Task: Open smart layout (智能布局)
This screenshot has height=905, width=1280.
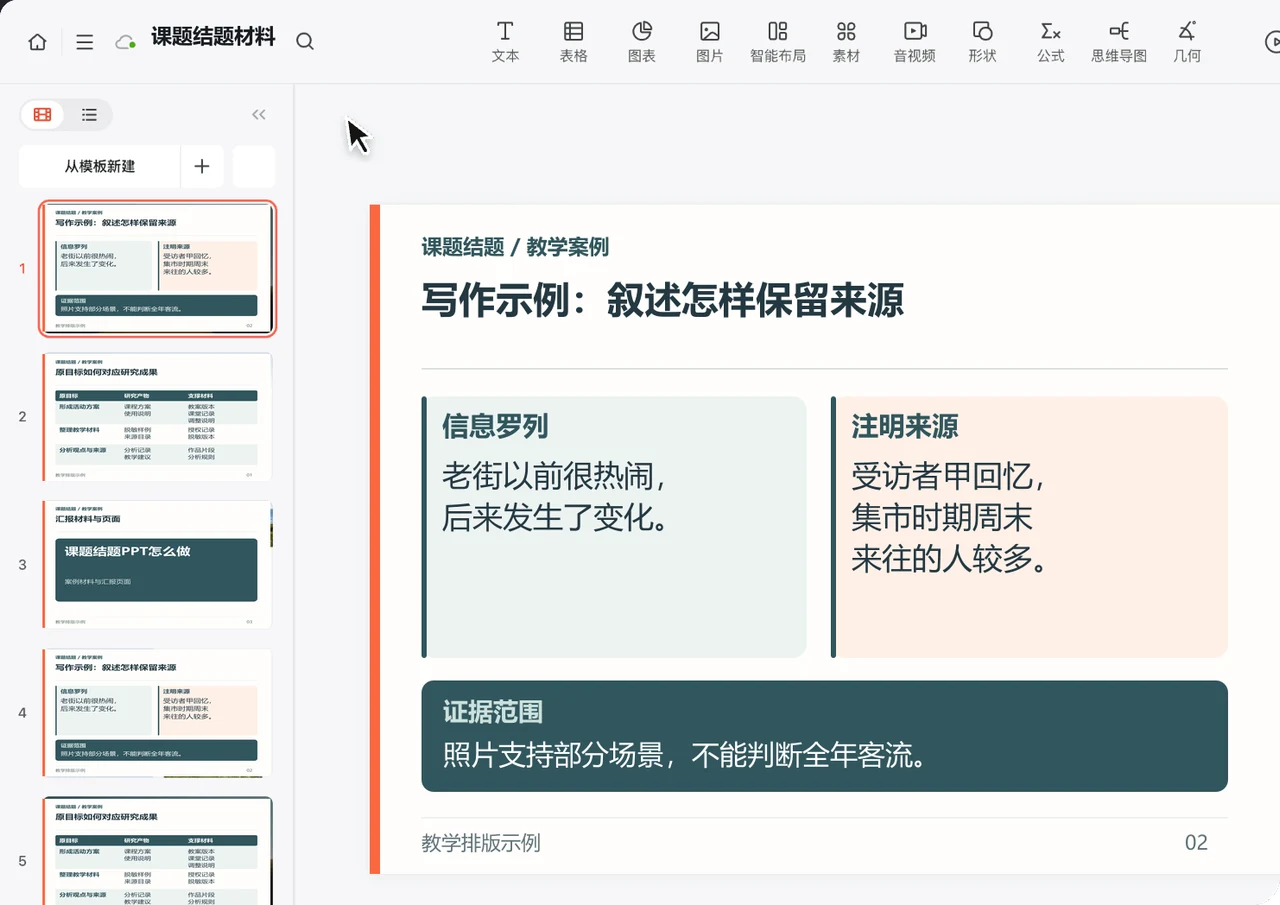Action: (778, 42)
